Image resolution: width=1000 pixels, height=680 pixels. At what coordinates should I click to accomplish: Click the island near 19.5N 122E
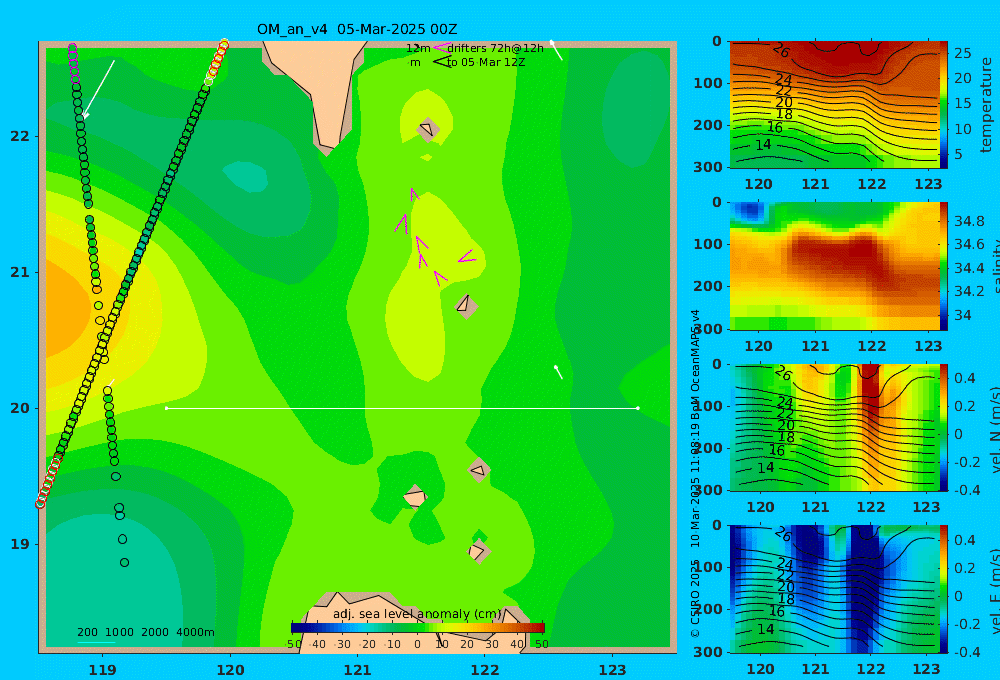pos(478,470)
